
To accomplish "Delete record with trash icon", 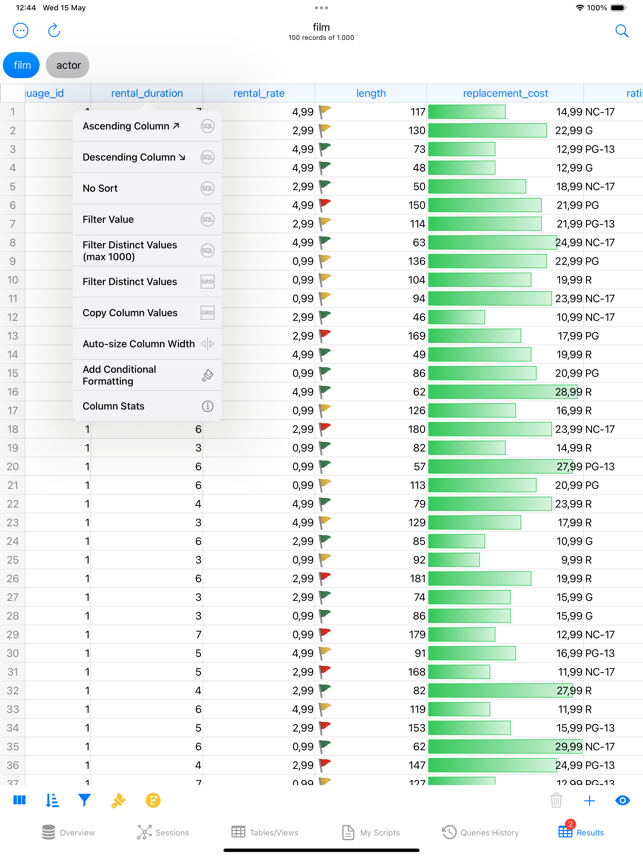I will [556, 800].
